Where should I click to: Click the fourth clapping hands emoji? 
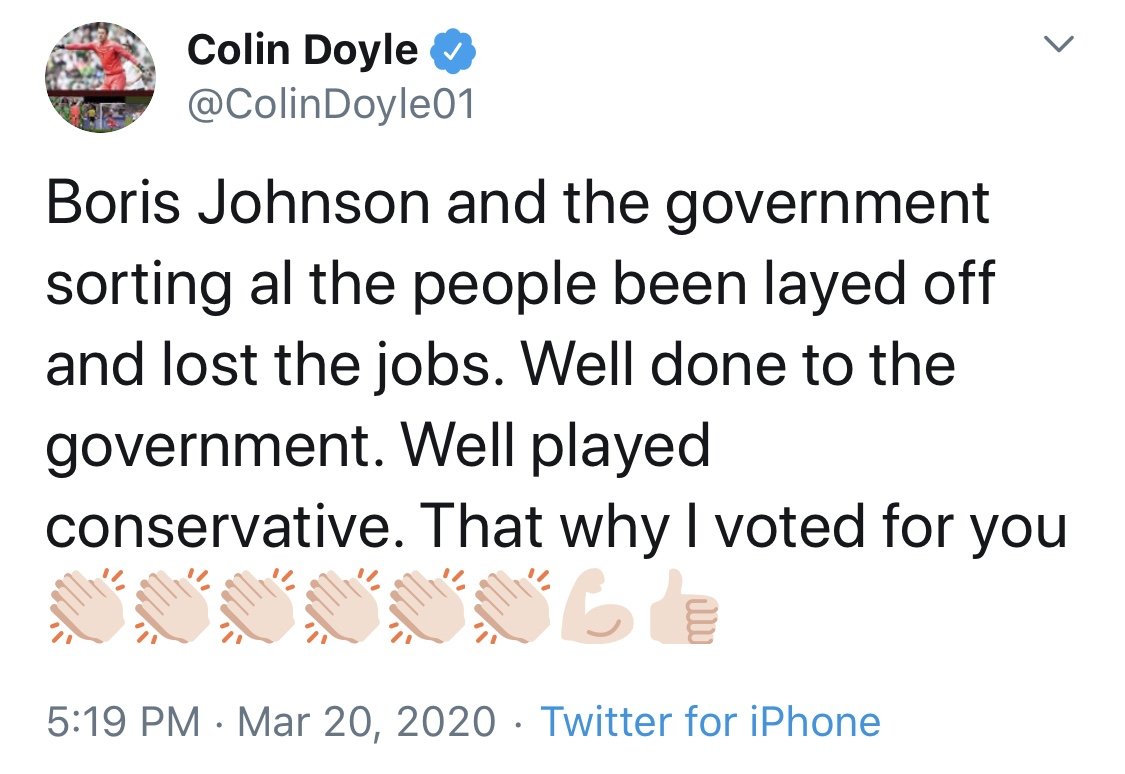342,607
